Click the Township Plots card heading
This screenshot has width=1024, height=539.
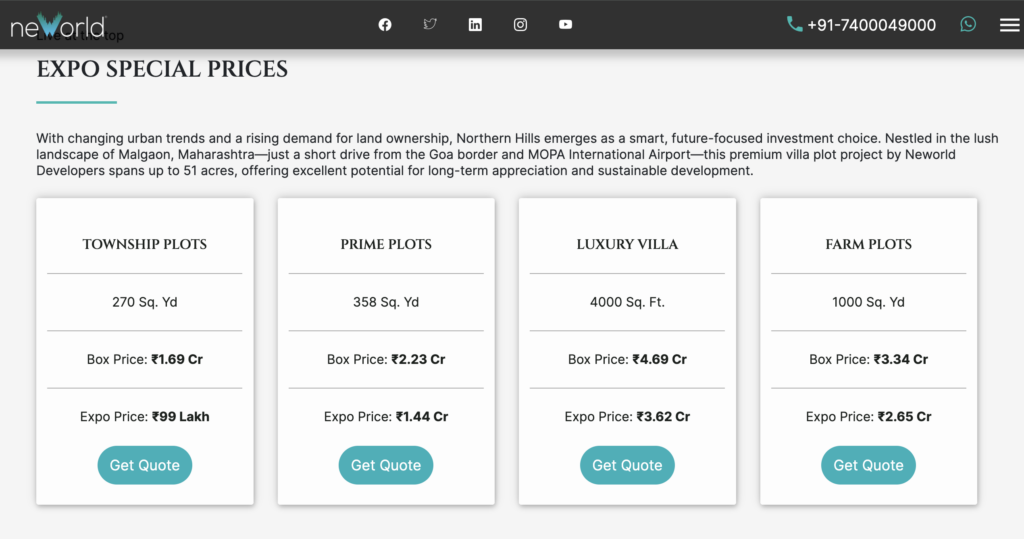click(145, 244)
